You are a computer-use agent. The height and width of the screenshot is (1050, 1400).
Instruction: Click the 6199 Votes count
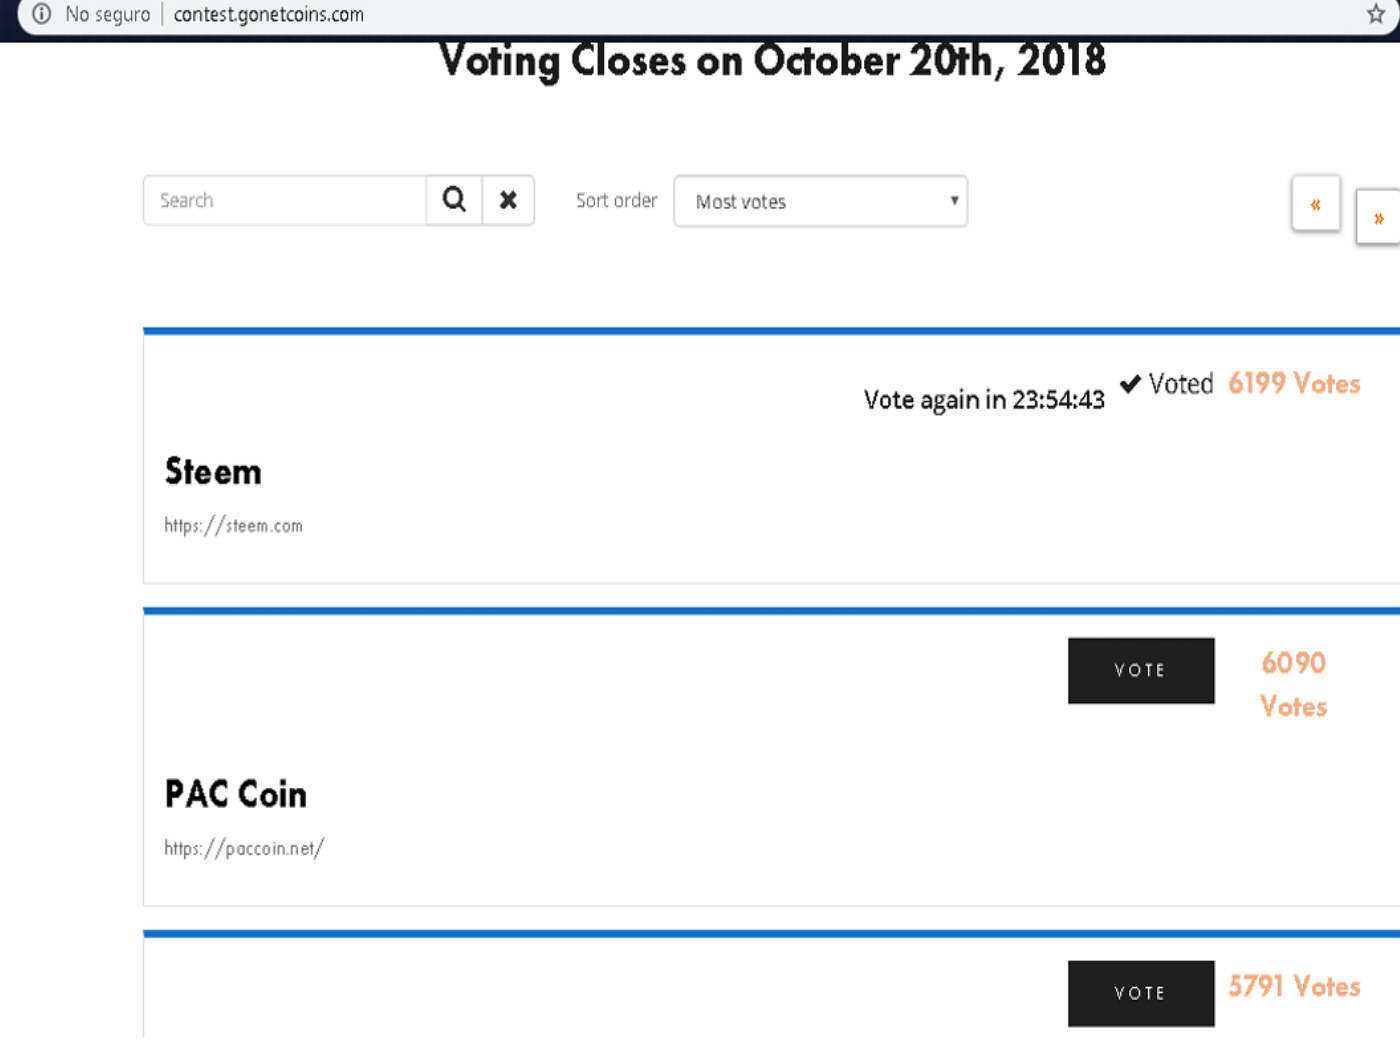click(1294, 384)
